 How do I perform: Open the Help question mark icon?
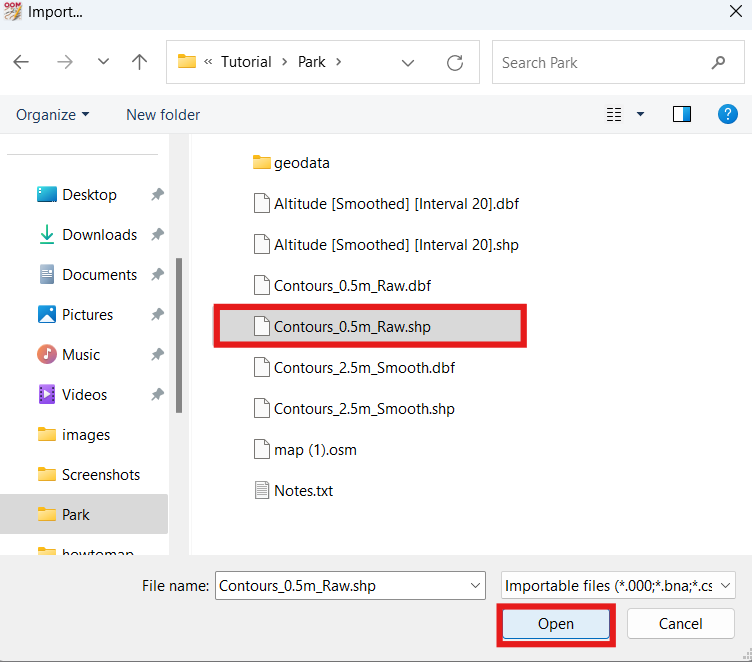coord(728,115)
